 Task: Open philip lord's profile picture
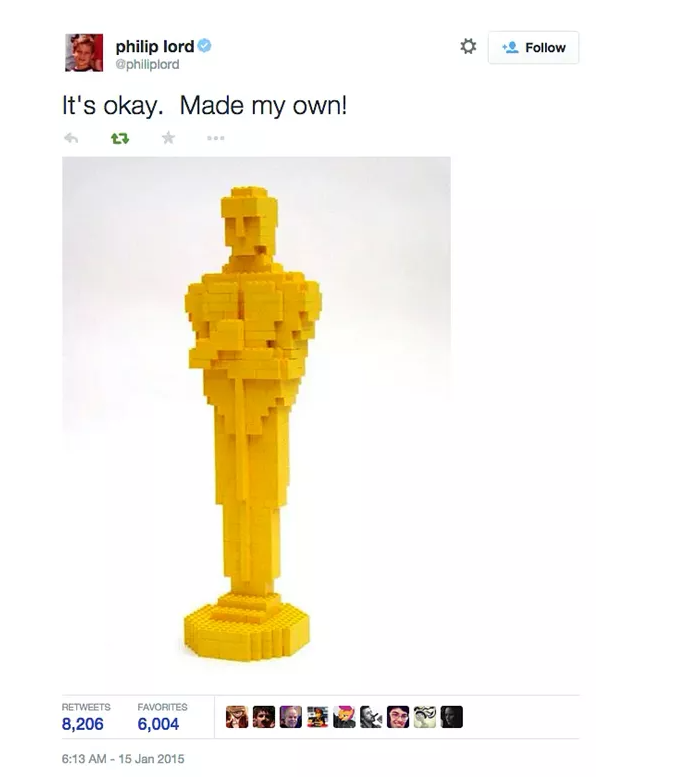point(84,53)
